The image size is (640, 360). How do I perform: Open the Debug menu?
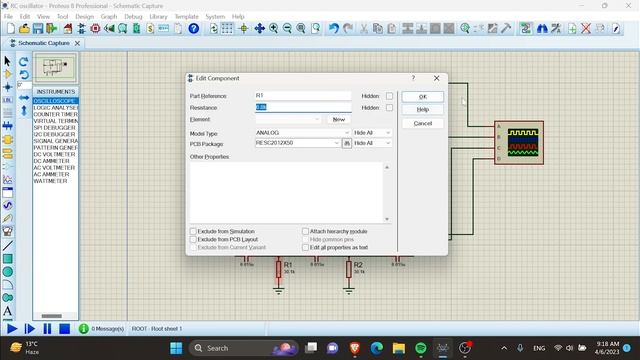133,17
